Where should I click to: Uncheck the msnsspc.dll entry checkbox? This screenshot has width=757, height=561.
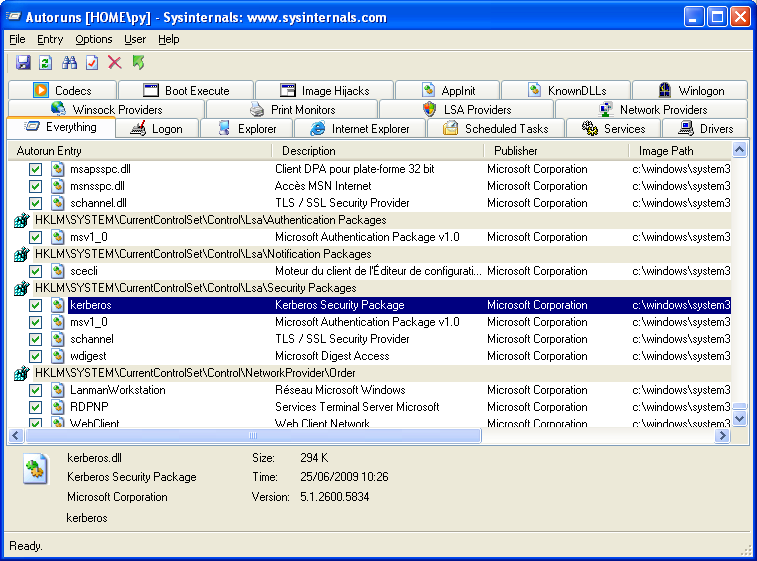coord(35,186)
